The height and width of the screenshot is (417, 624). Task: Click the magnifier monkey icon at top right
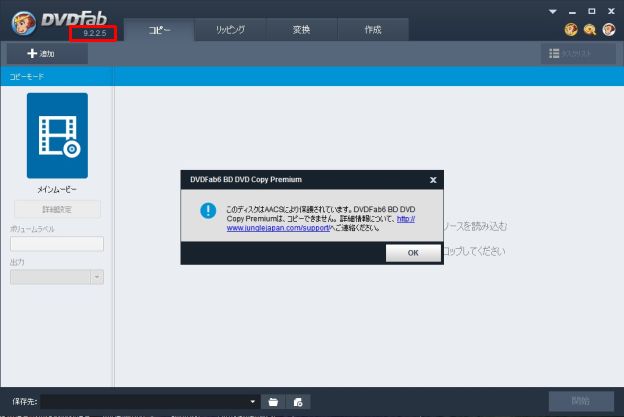[x=590, y=29]
